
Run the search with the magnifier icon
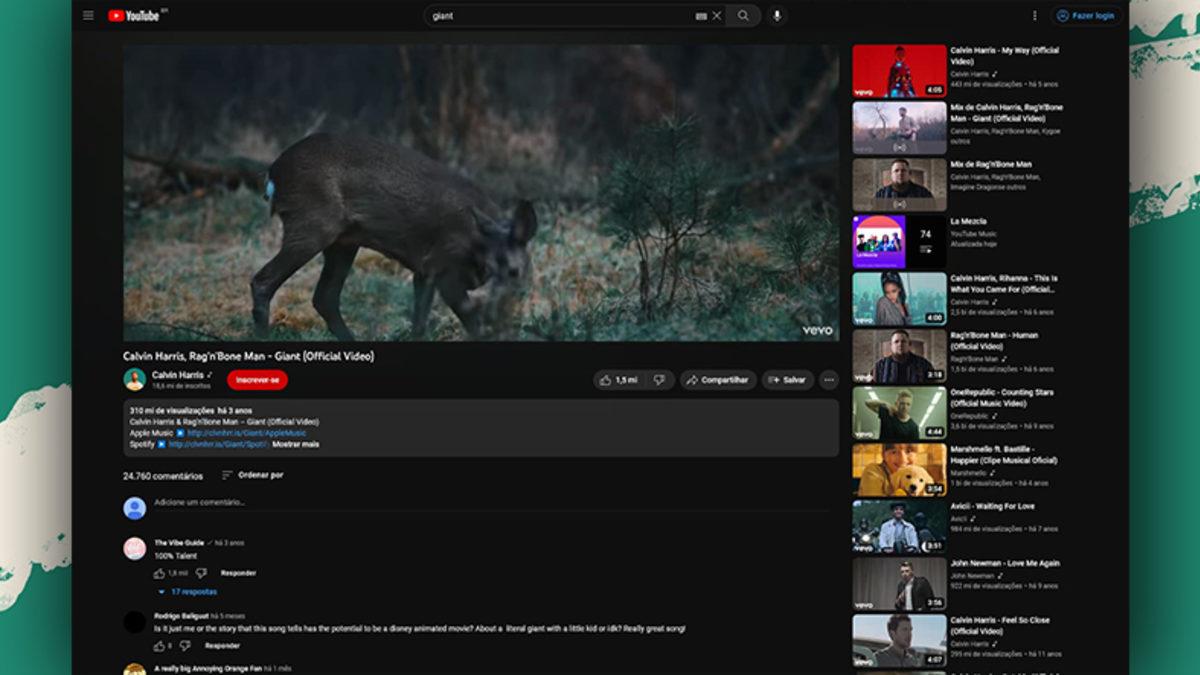[742, 16]
